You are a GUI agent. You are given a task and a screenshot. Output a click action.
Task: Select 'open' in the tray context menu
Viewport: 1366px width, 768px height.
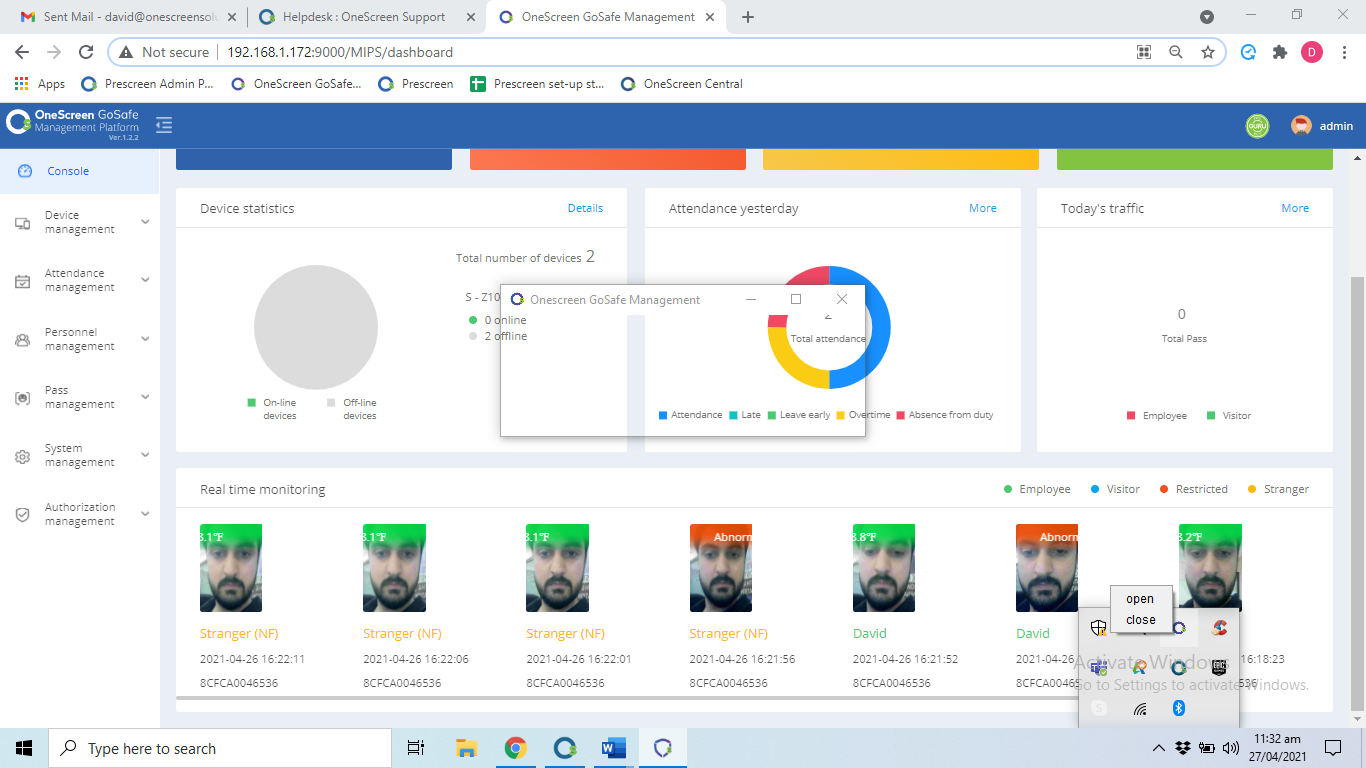point(1140,599)
